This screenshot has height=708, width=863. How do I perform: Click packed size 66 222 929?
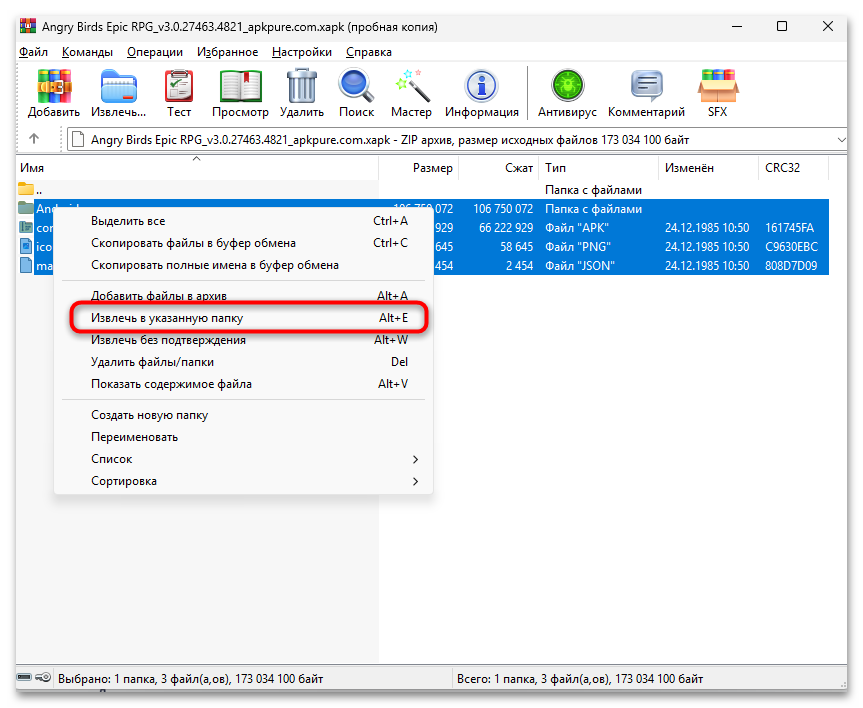point(506,228)
